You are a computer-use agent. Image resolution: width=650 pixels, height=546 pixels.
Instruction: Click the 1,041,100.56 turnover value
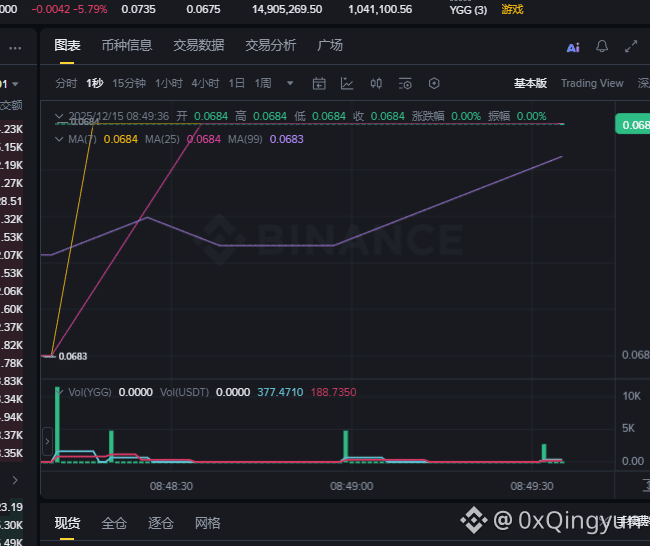pyautogui.click(x=380, y=9)
